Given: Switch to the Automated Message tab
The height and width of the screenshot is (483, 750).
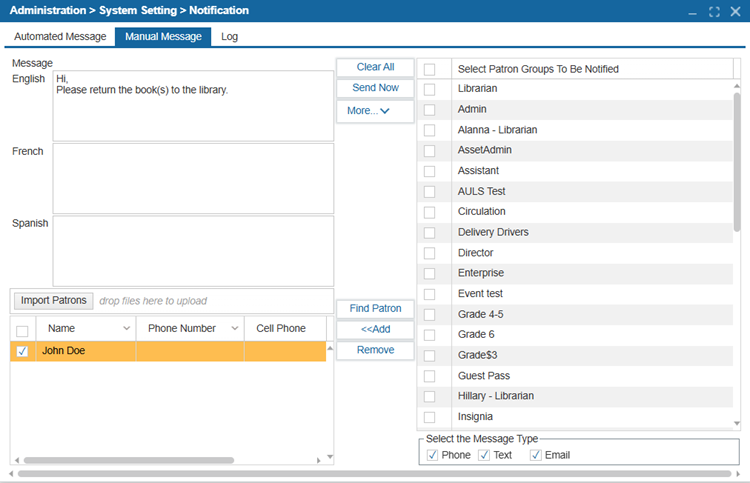Looking at the screenshot, I should click(60, 37).
